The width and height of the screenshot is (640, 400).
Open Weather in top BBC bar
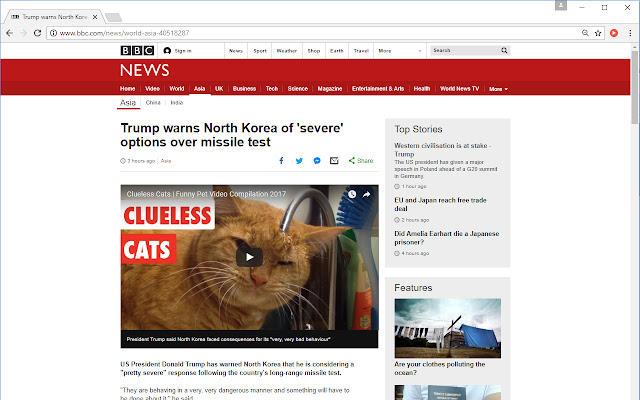point(287,51)
